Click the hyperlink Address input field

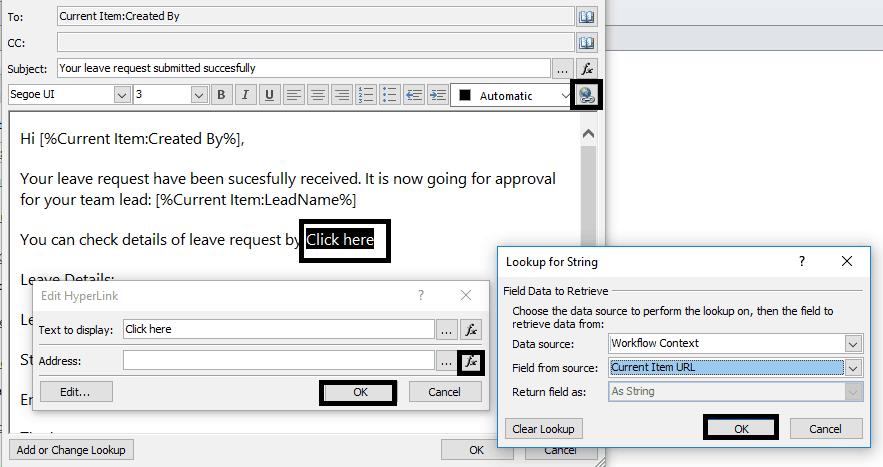(278, 361)
